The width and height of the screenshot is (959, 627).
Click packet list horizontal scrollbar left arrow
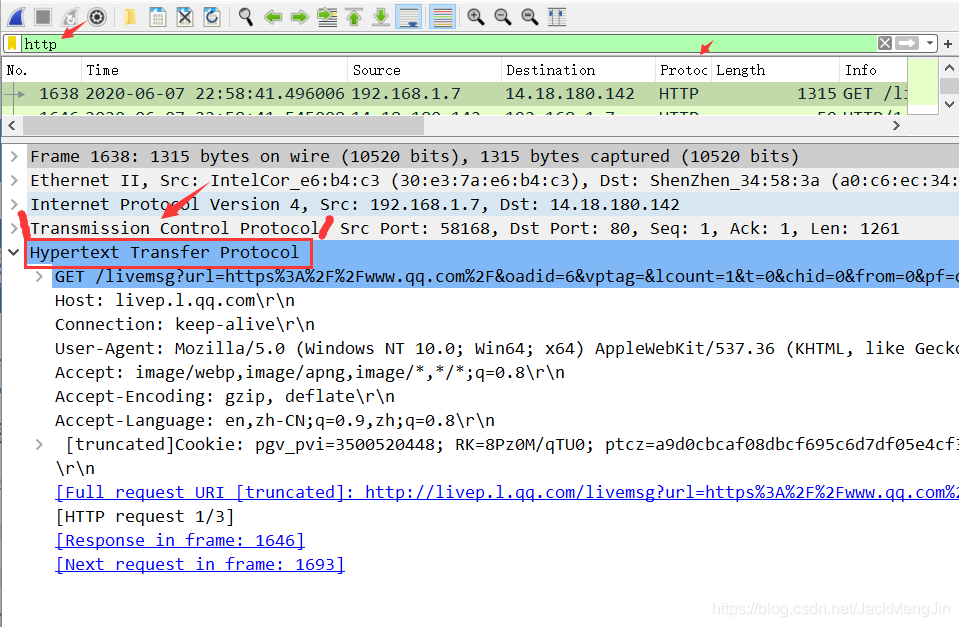point(12,125)
